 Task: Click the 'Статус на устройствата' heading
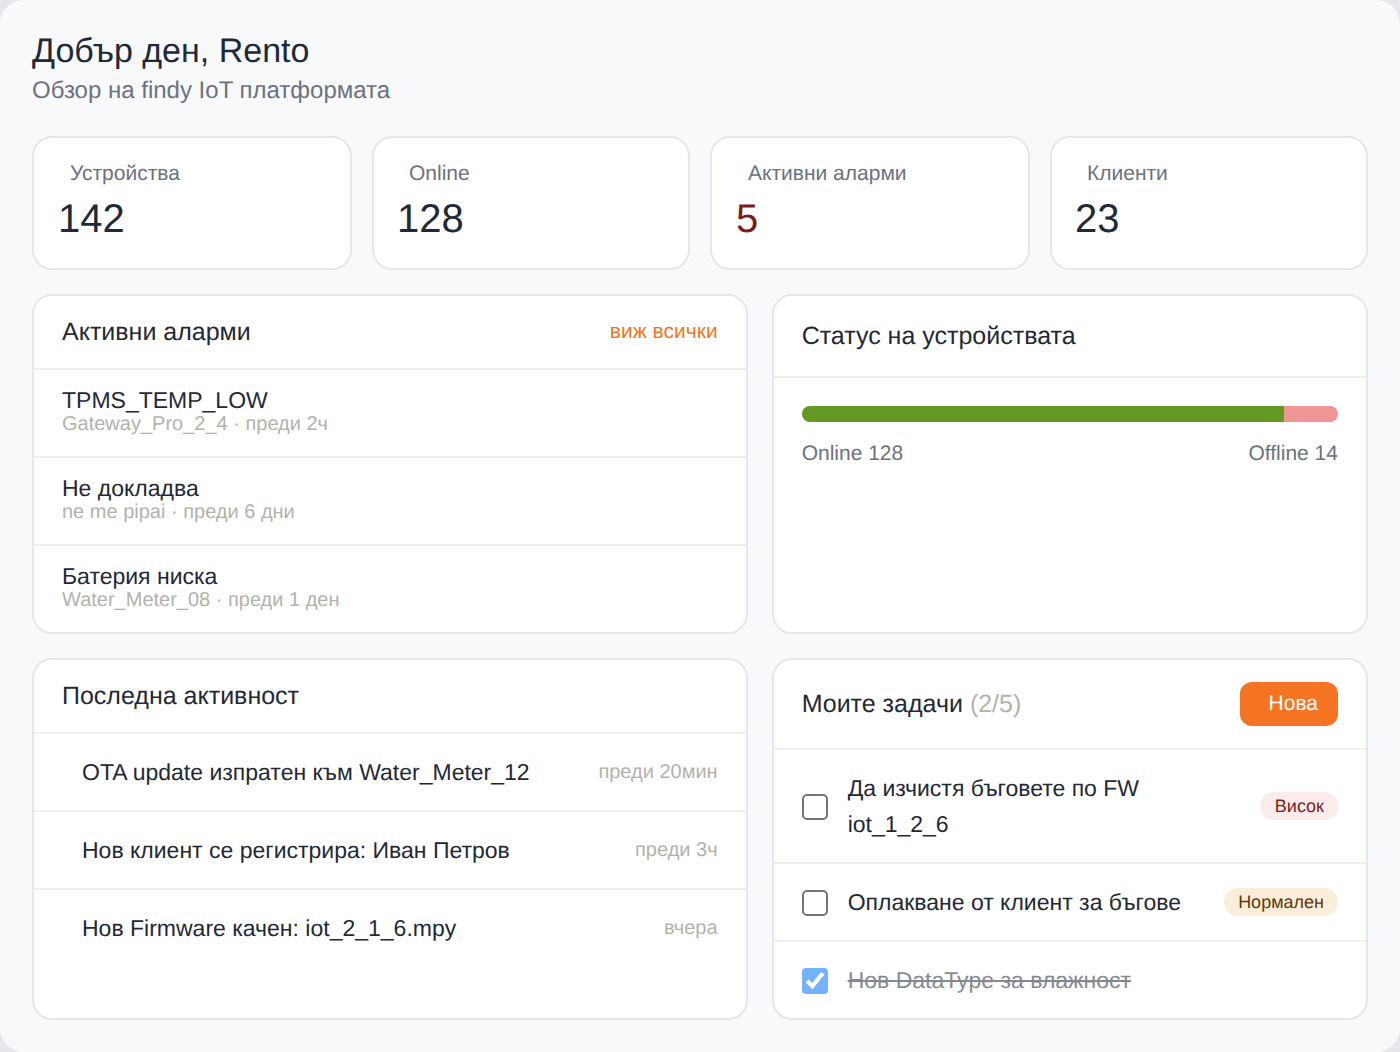pos(938,336)
